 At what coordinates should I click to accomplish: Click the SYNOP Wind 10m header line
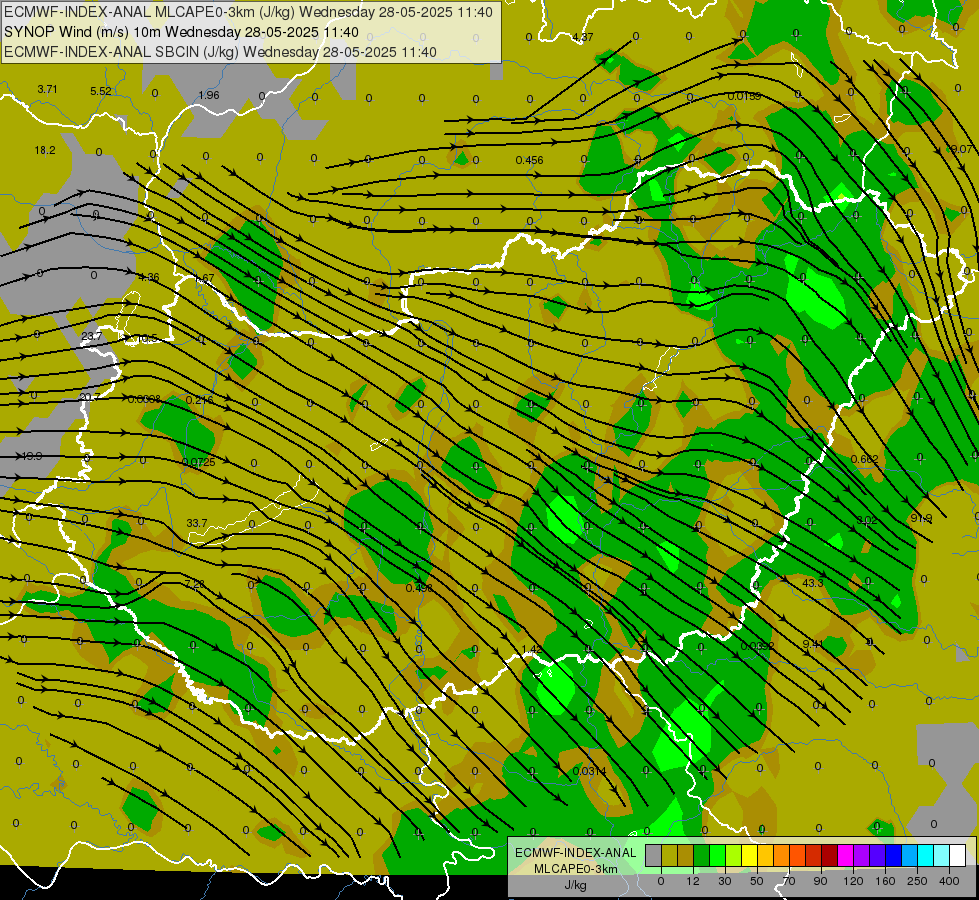[x=182, y=32]
